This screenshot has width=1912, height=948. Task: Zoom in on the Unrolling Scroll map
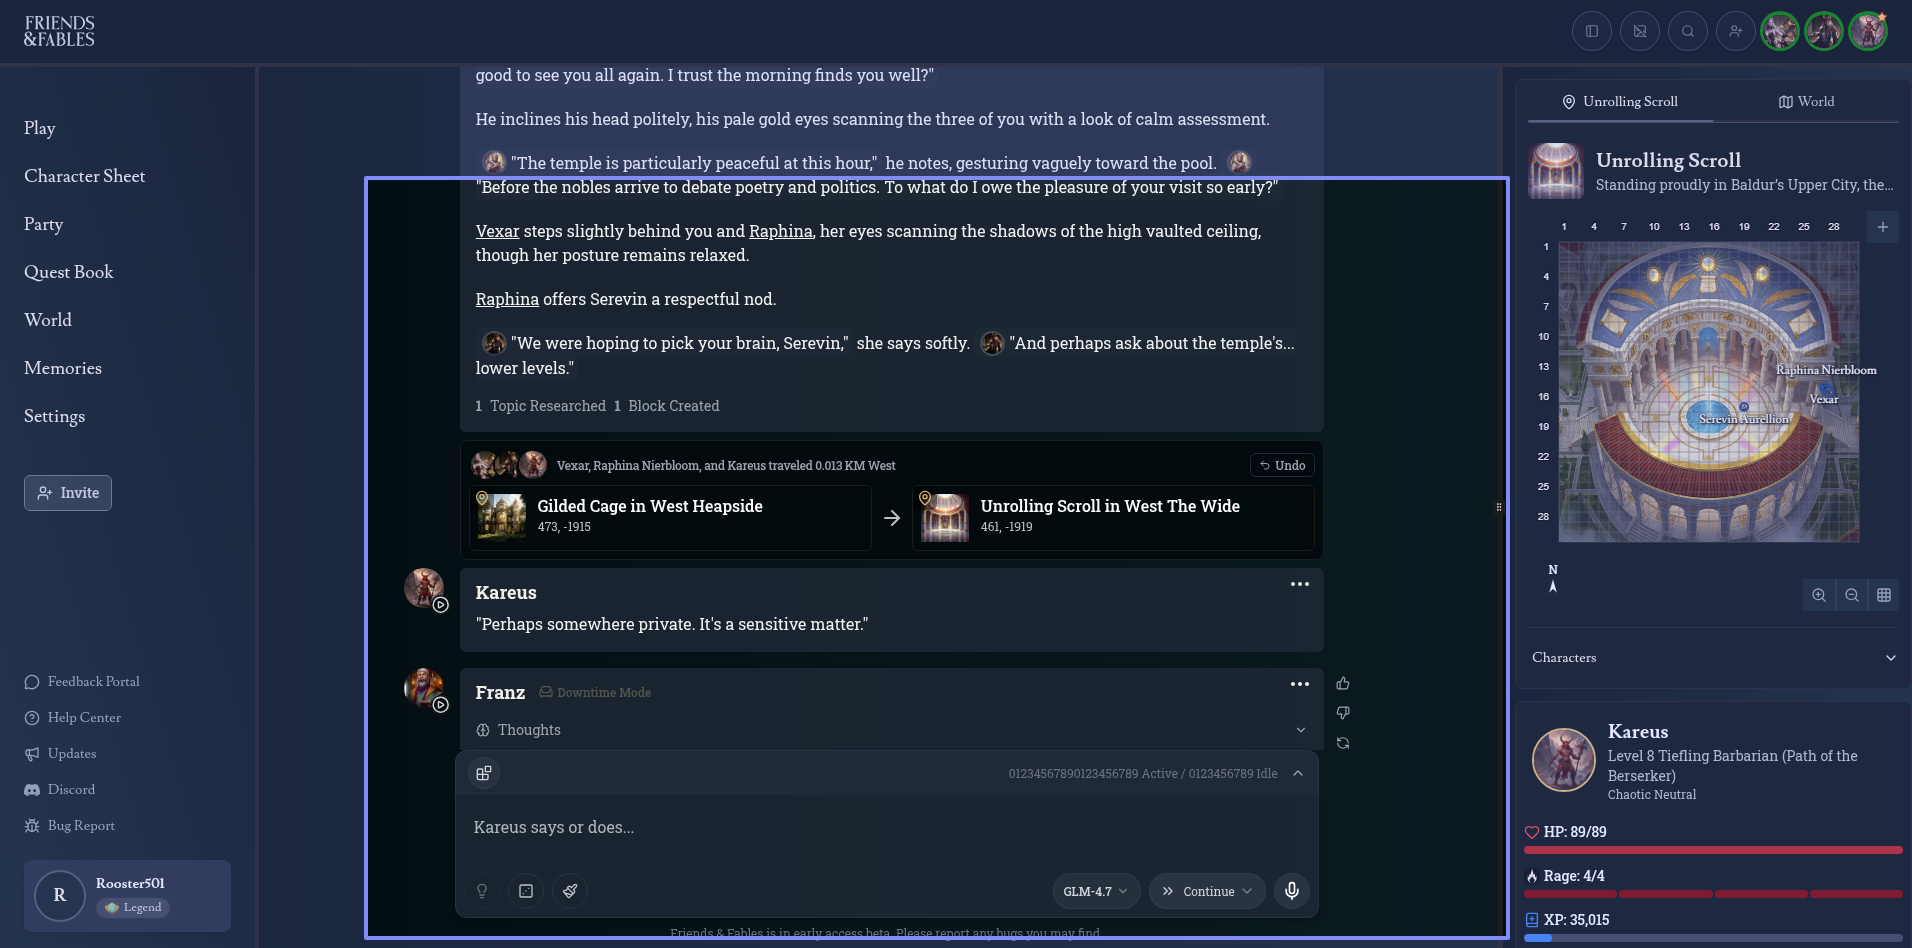click(1819, 595)
